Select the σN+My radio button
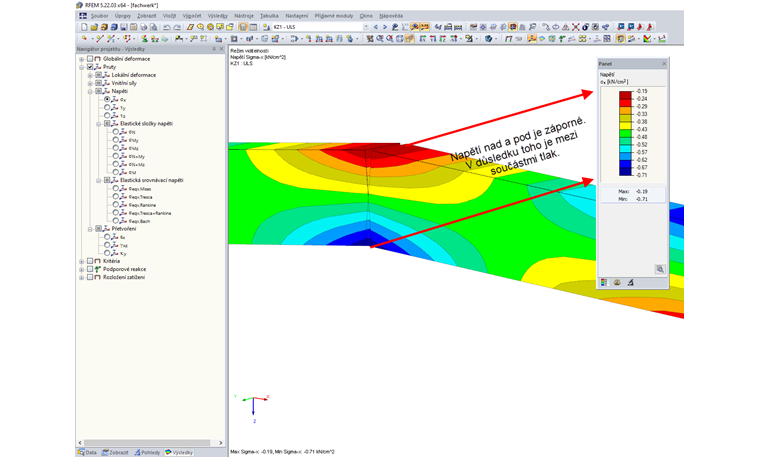This screenshot has height=457, width=760. [115, 156]
